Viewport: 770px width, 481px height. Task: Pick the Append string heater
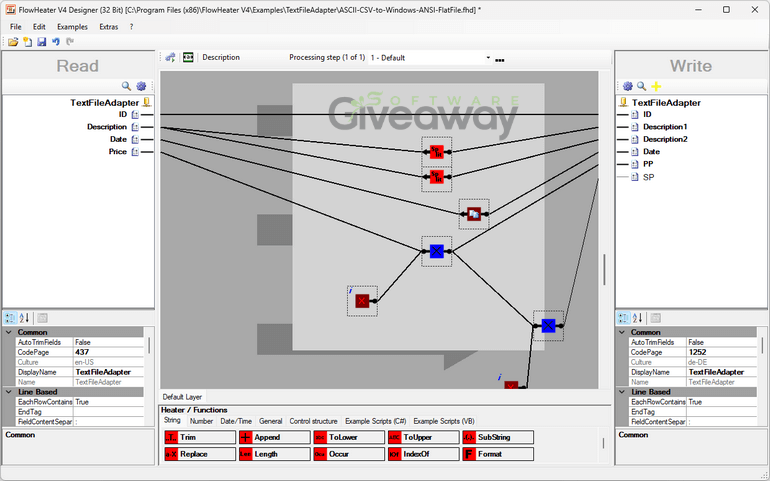[x=275, y=437]
